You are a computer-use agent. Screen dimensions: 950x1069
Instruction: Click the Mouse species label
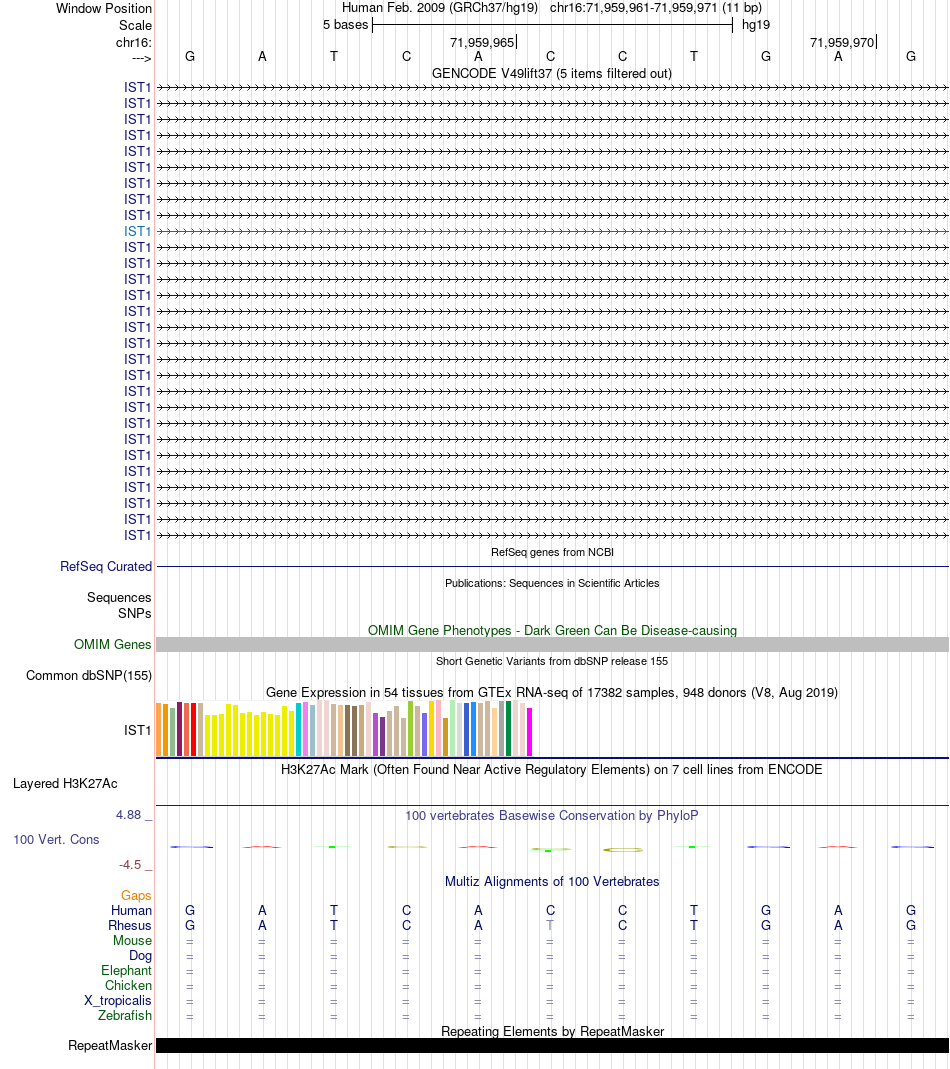[132, 940]
